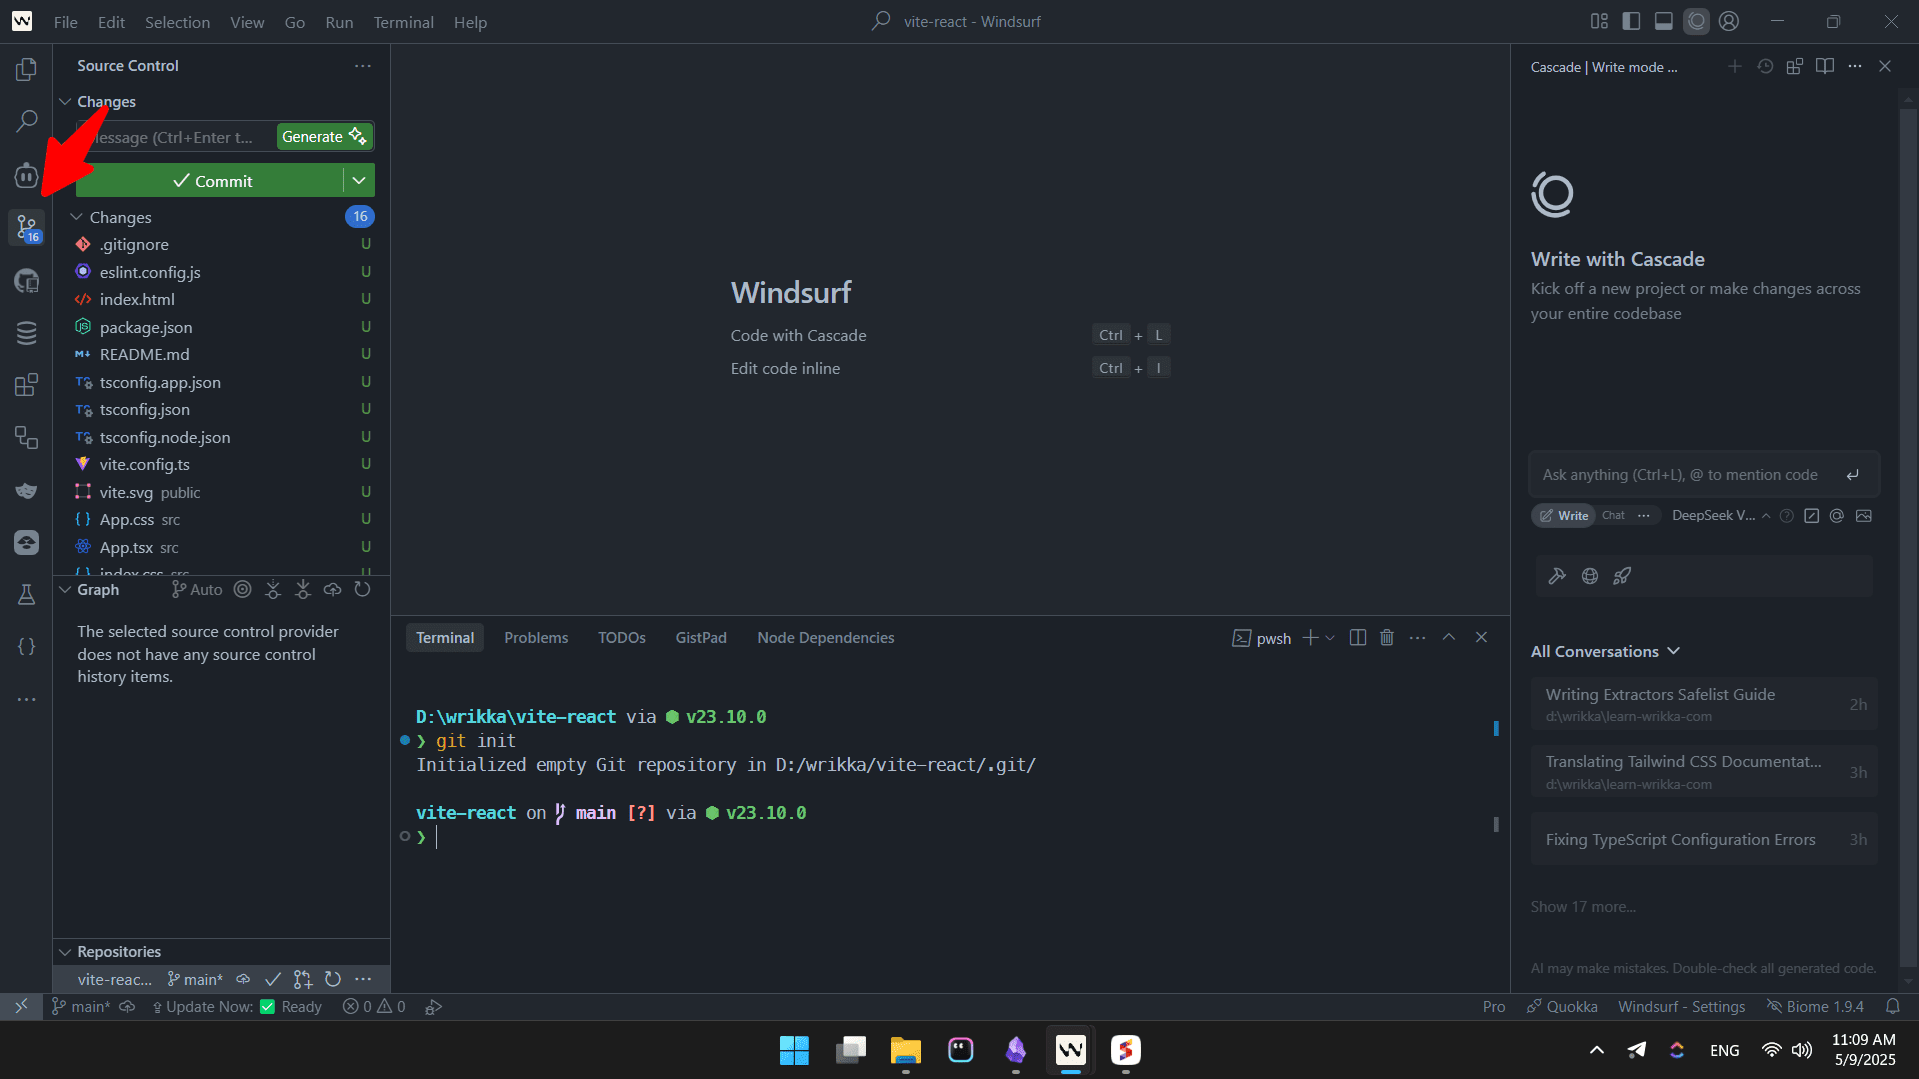1919x1079 pixels.
Task: Open the File menu
Action: click(66, 22)
